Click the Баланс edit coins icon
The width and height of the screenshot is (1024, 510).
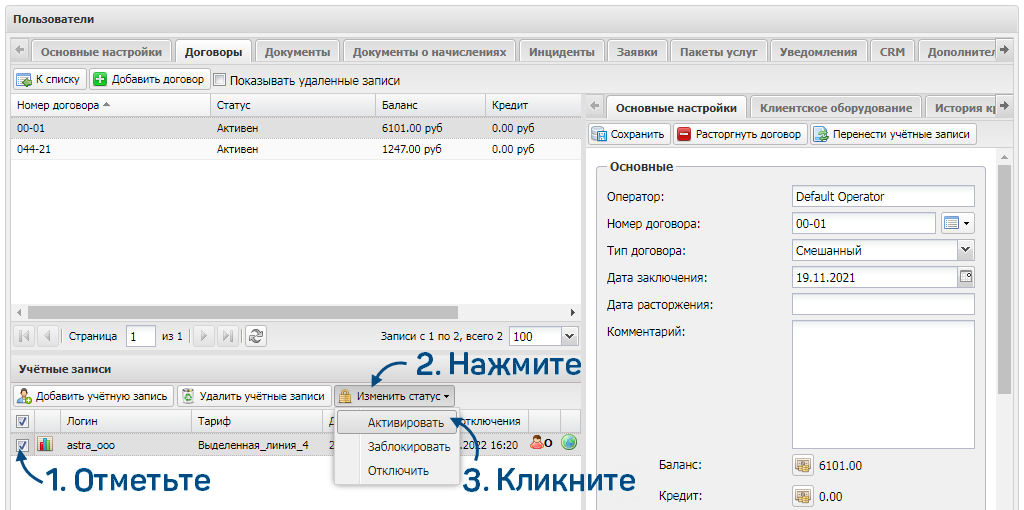coord(801,466)
